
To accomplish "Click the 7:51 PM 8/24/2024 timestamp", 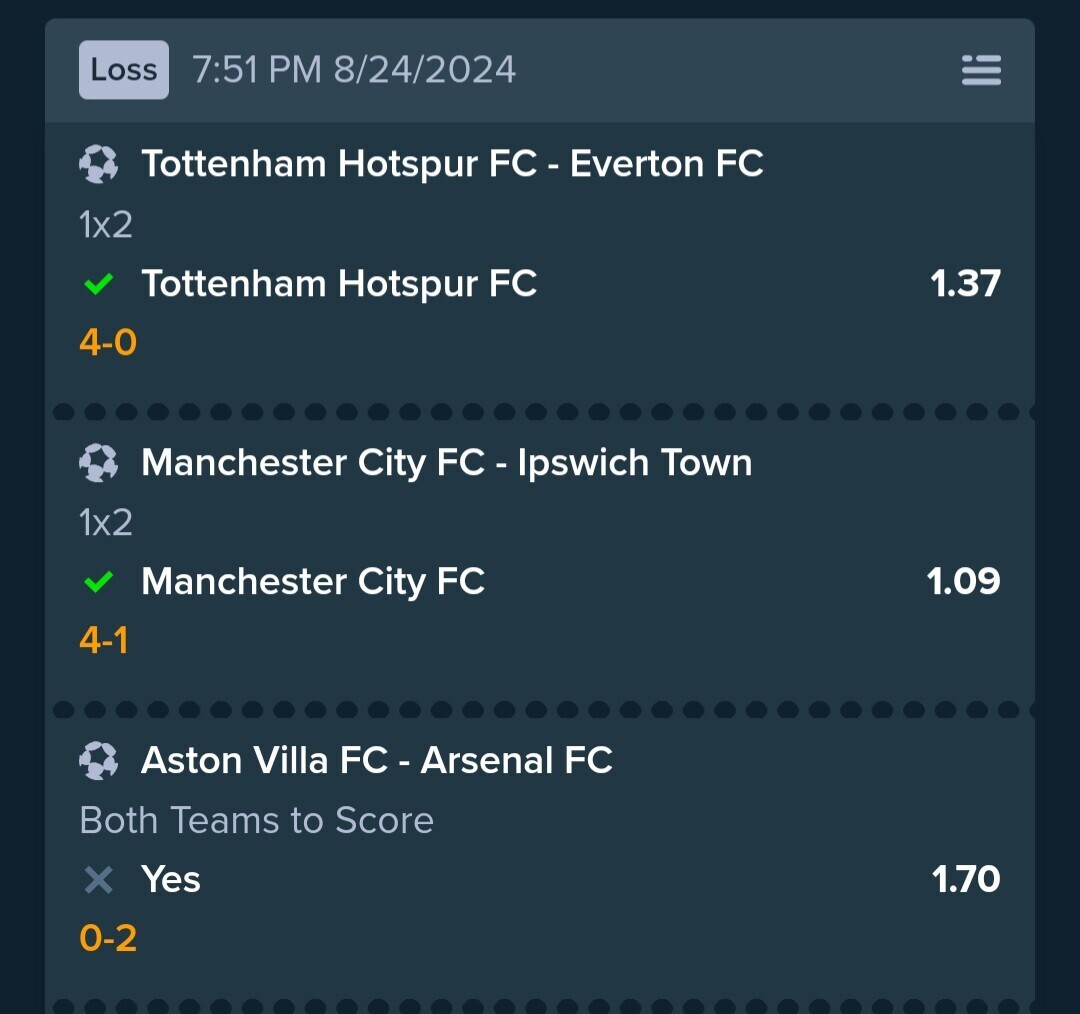I will (354, 70).
